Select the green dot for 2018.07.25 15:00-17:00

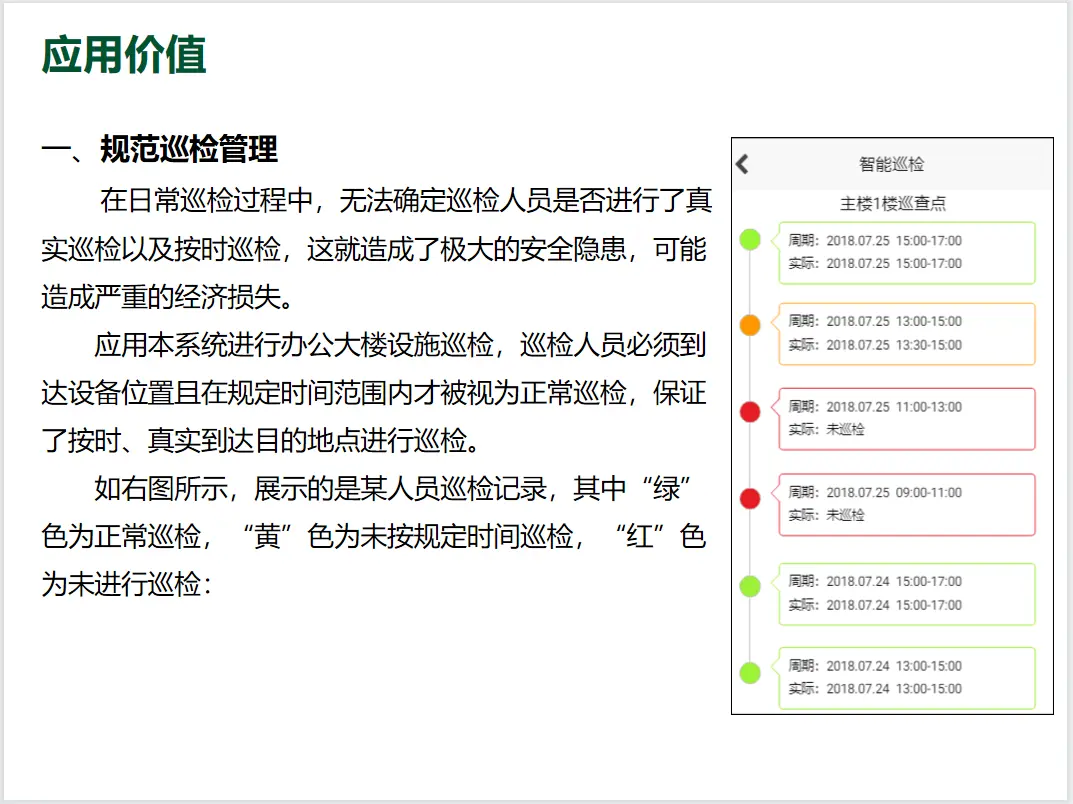(x=750, y=239)
